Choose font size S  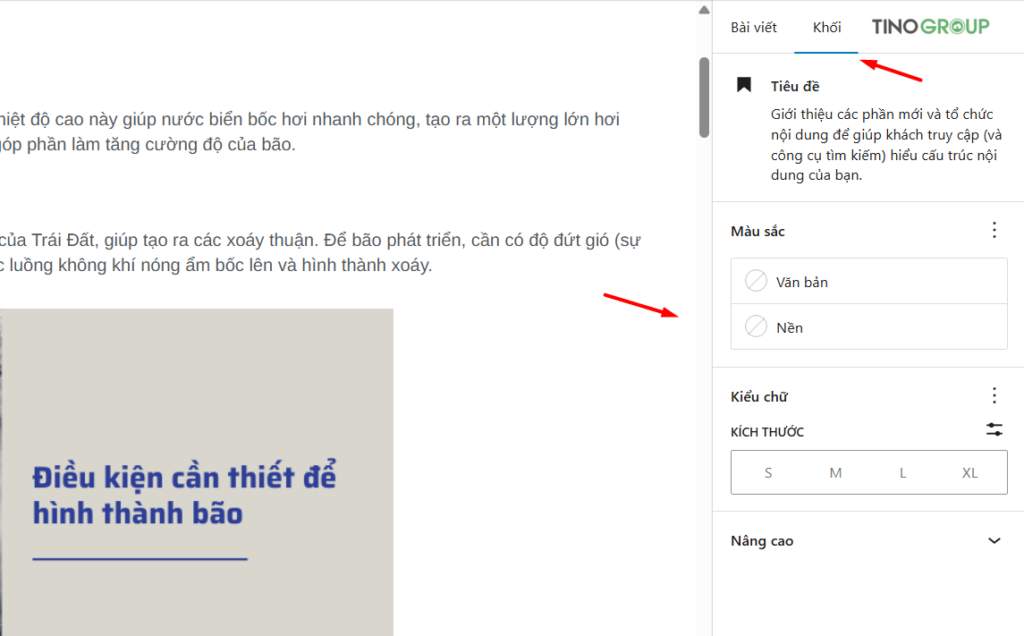click(768, 473)
